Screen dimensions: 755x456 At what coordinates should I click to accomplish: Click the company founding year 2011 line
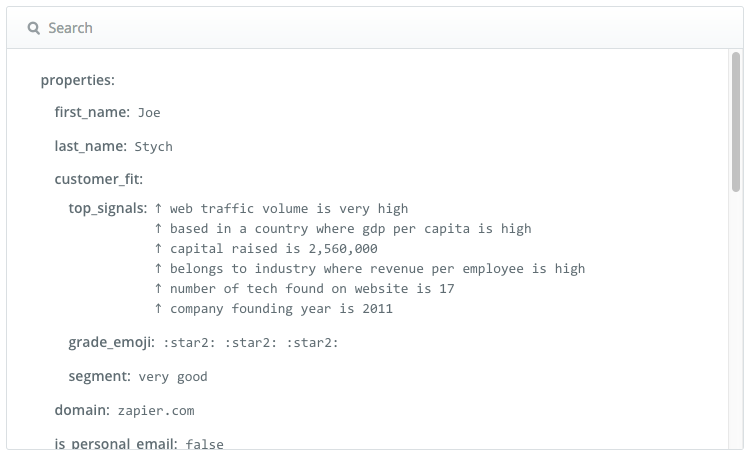[x=273, y=309]
